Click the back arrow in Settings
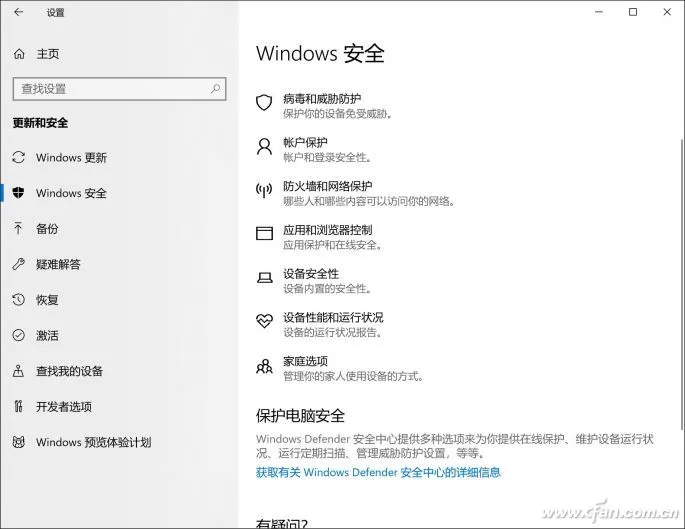 18,12
